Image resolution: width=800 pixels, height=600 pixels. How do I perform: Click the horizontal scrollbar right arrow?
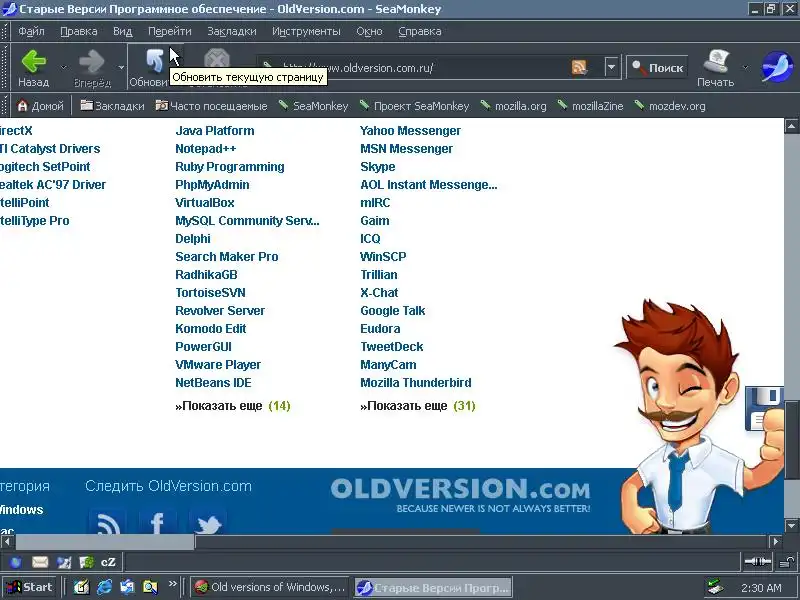tap(776, 542)
